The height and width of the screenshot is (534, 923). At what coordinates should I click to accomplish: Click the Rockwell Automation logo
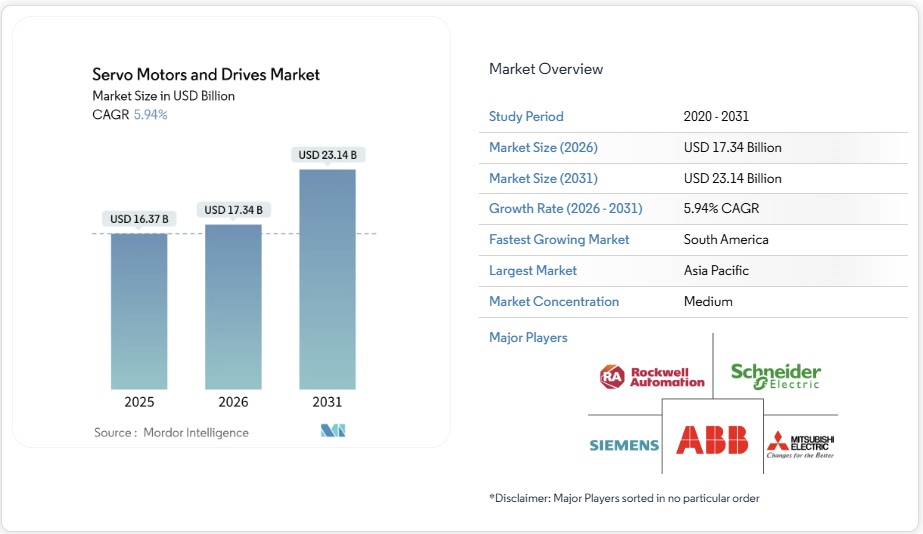[652, 377]
